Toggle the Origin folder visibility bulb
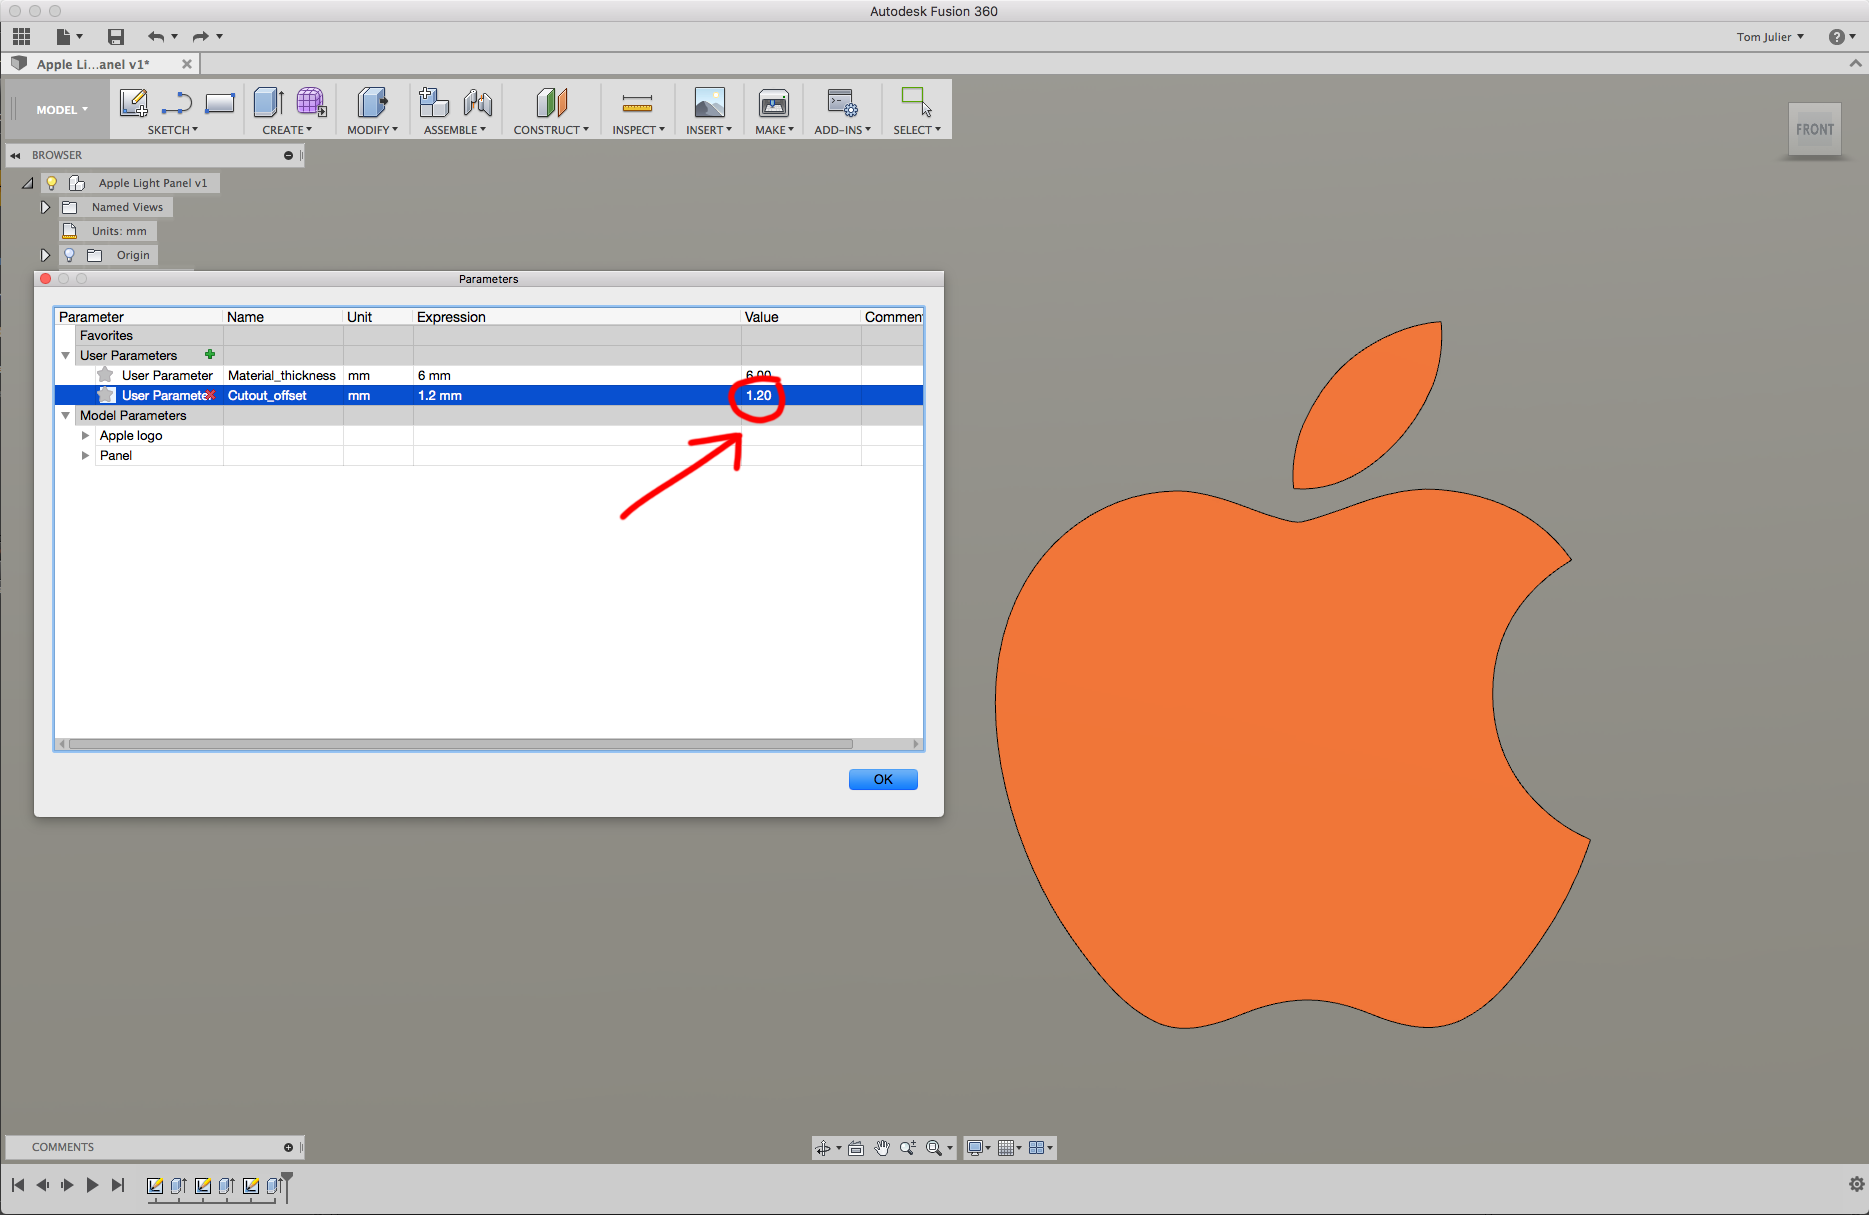Viewport: 1869px width, 1215px height. click(69, 255)
